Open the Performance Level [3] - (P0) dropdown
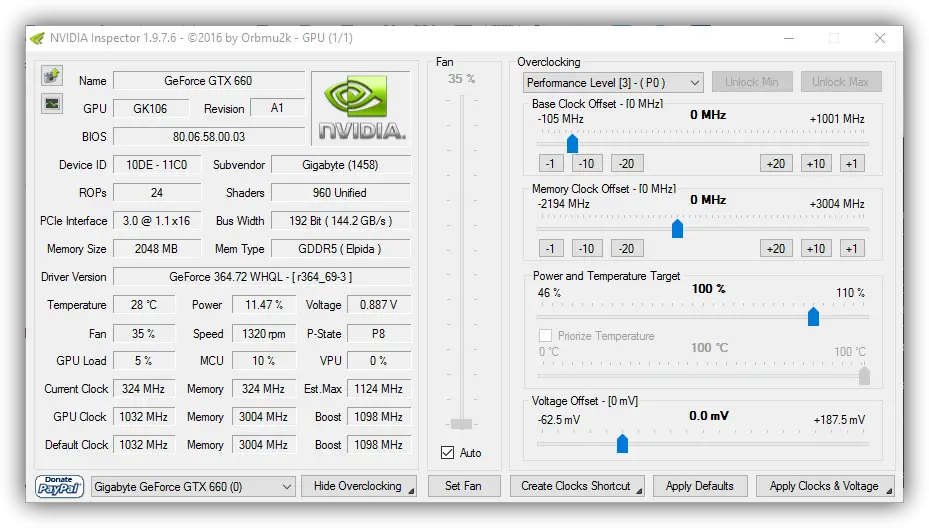Viewport: 929px width, 528px height. [613, 82]
